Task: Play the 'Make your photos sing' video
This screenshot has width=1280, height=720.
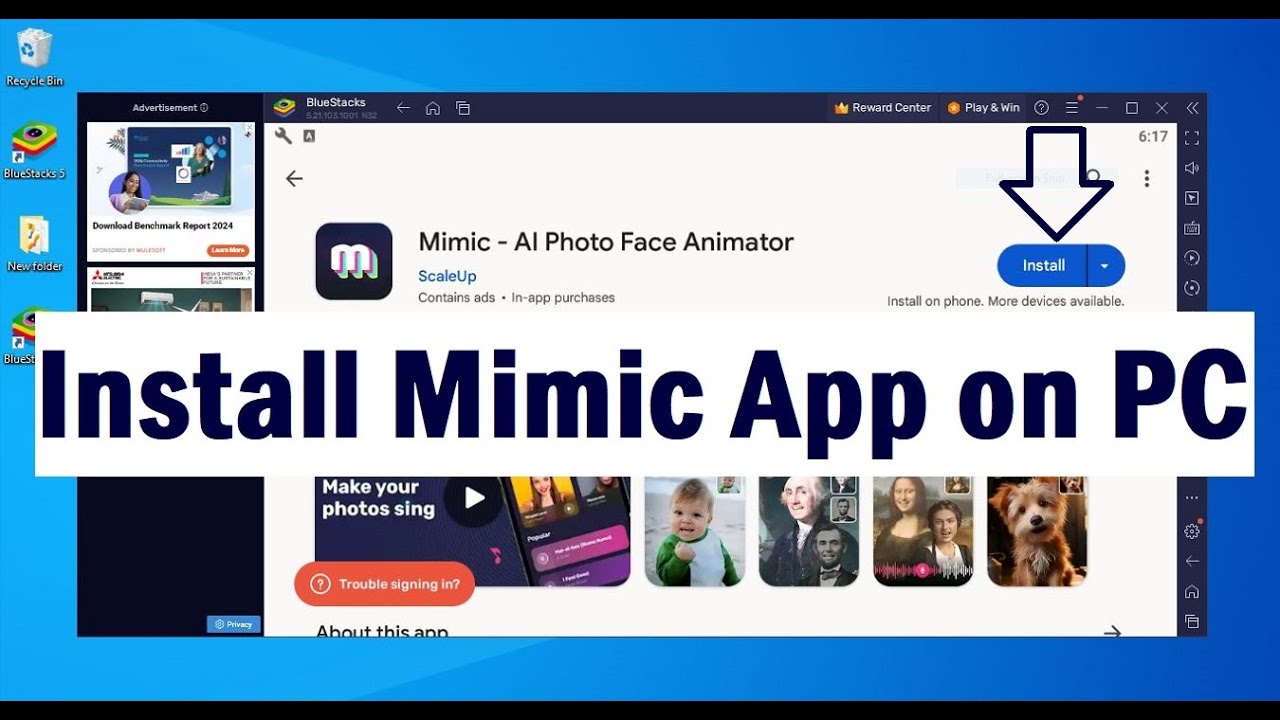Action: tap(474, 498)
